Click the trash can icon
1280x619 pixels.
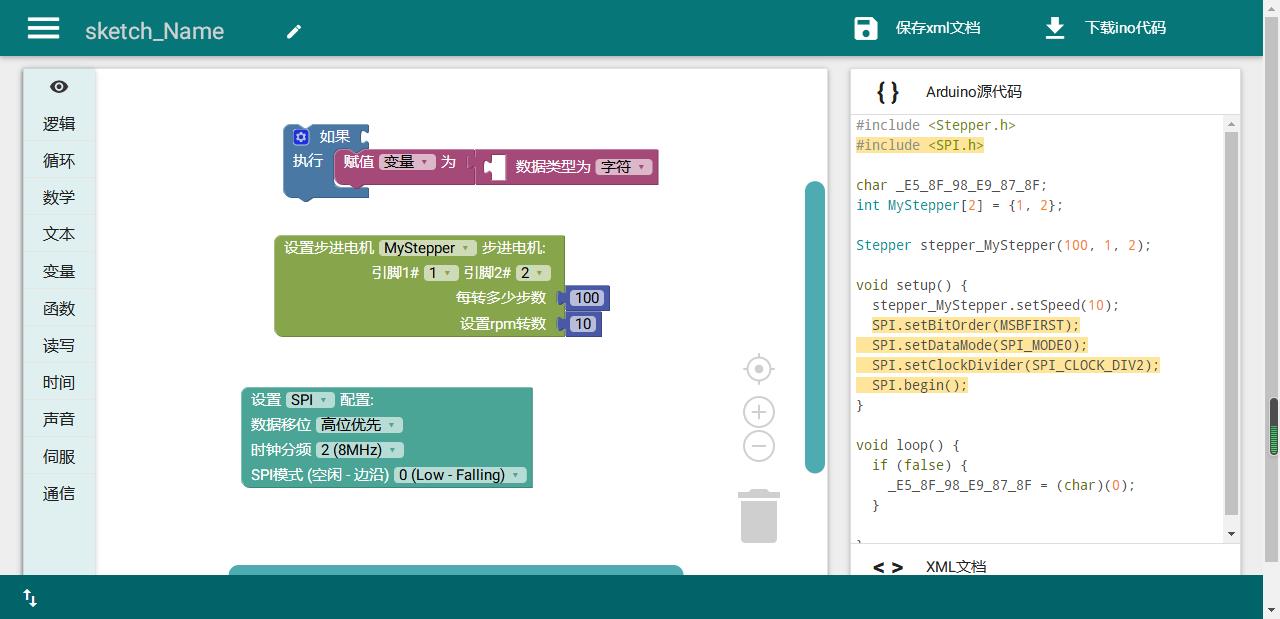tap(759, 516)
